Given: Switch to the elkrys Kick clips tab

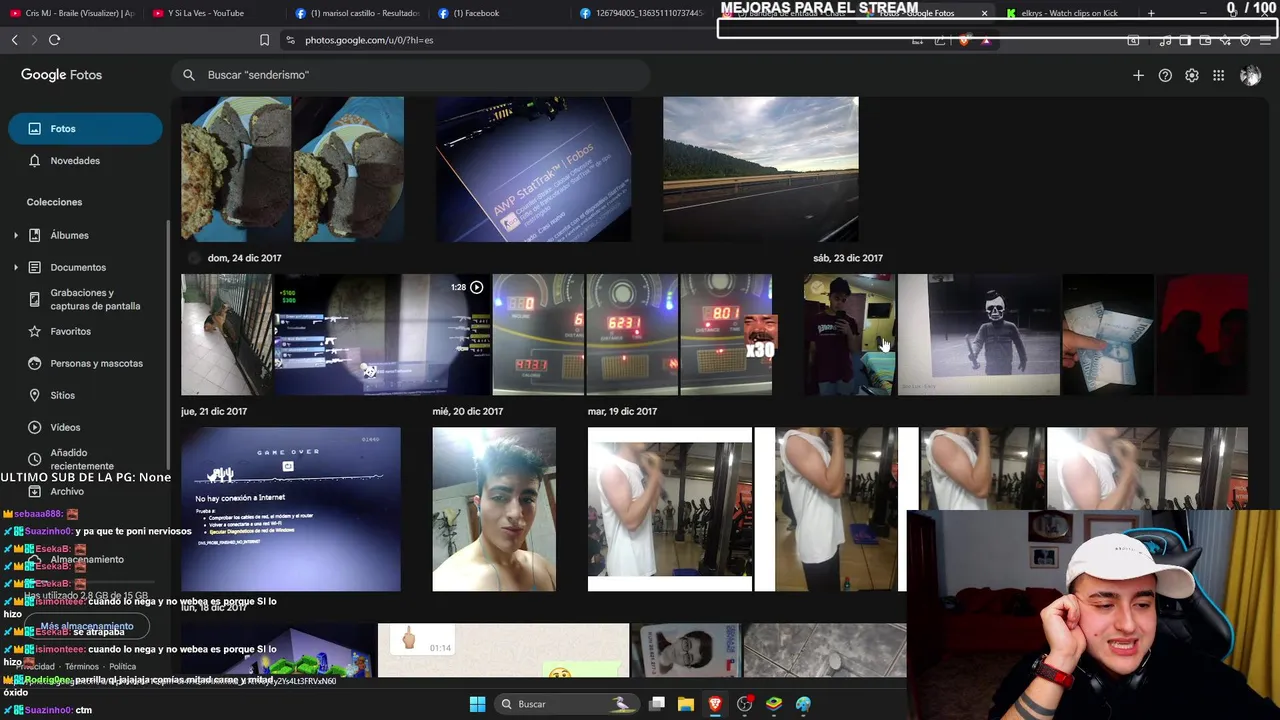Looking at the screenshot, I should tap(1069, 13).
